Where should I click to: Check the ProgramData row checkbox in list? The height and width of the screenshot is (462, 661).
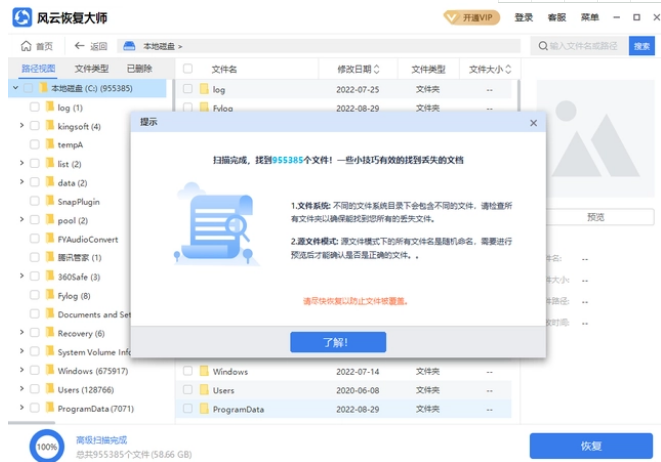[x=188, y=408]
